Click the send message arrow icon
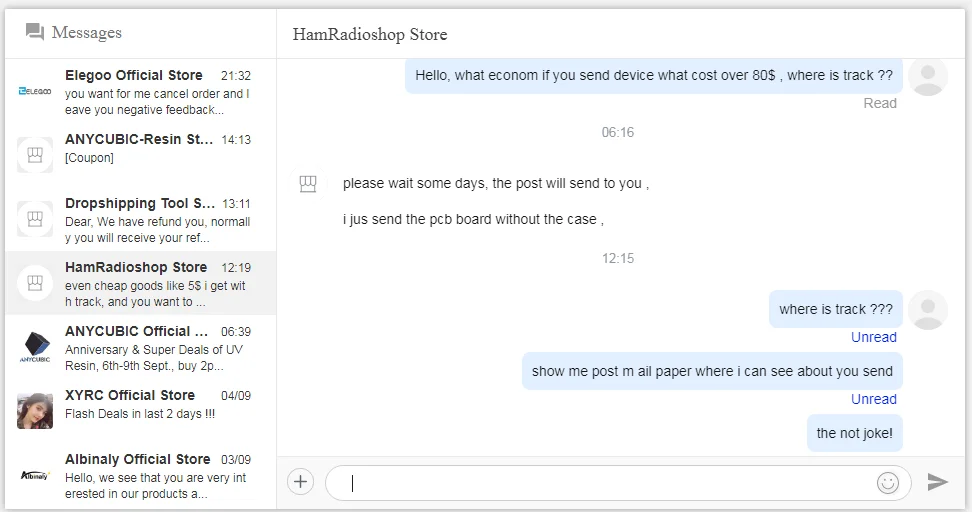The height and width of the screenshot is (512, 972). coord(937,482)
